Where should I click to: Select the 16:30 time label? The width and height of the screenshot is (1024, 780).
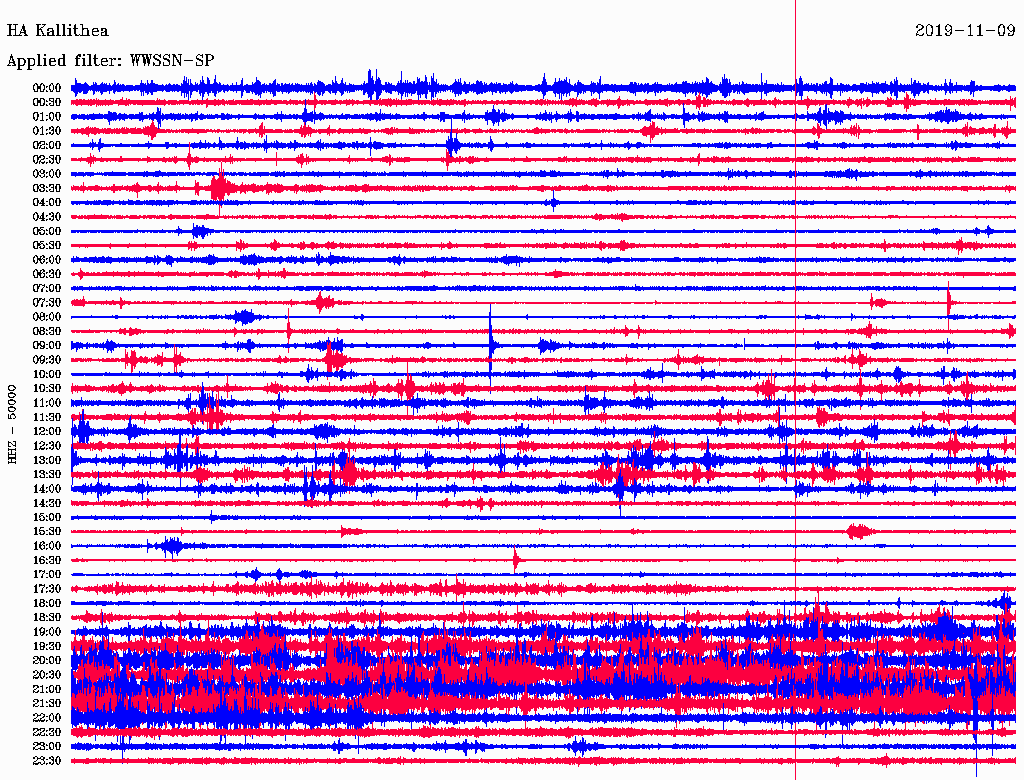tap(47, 561)
